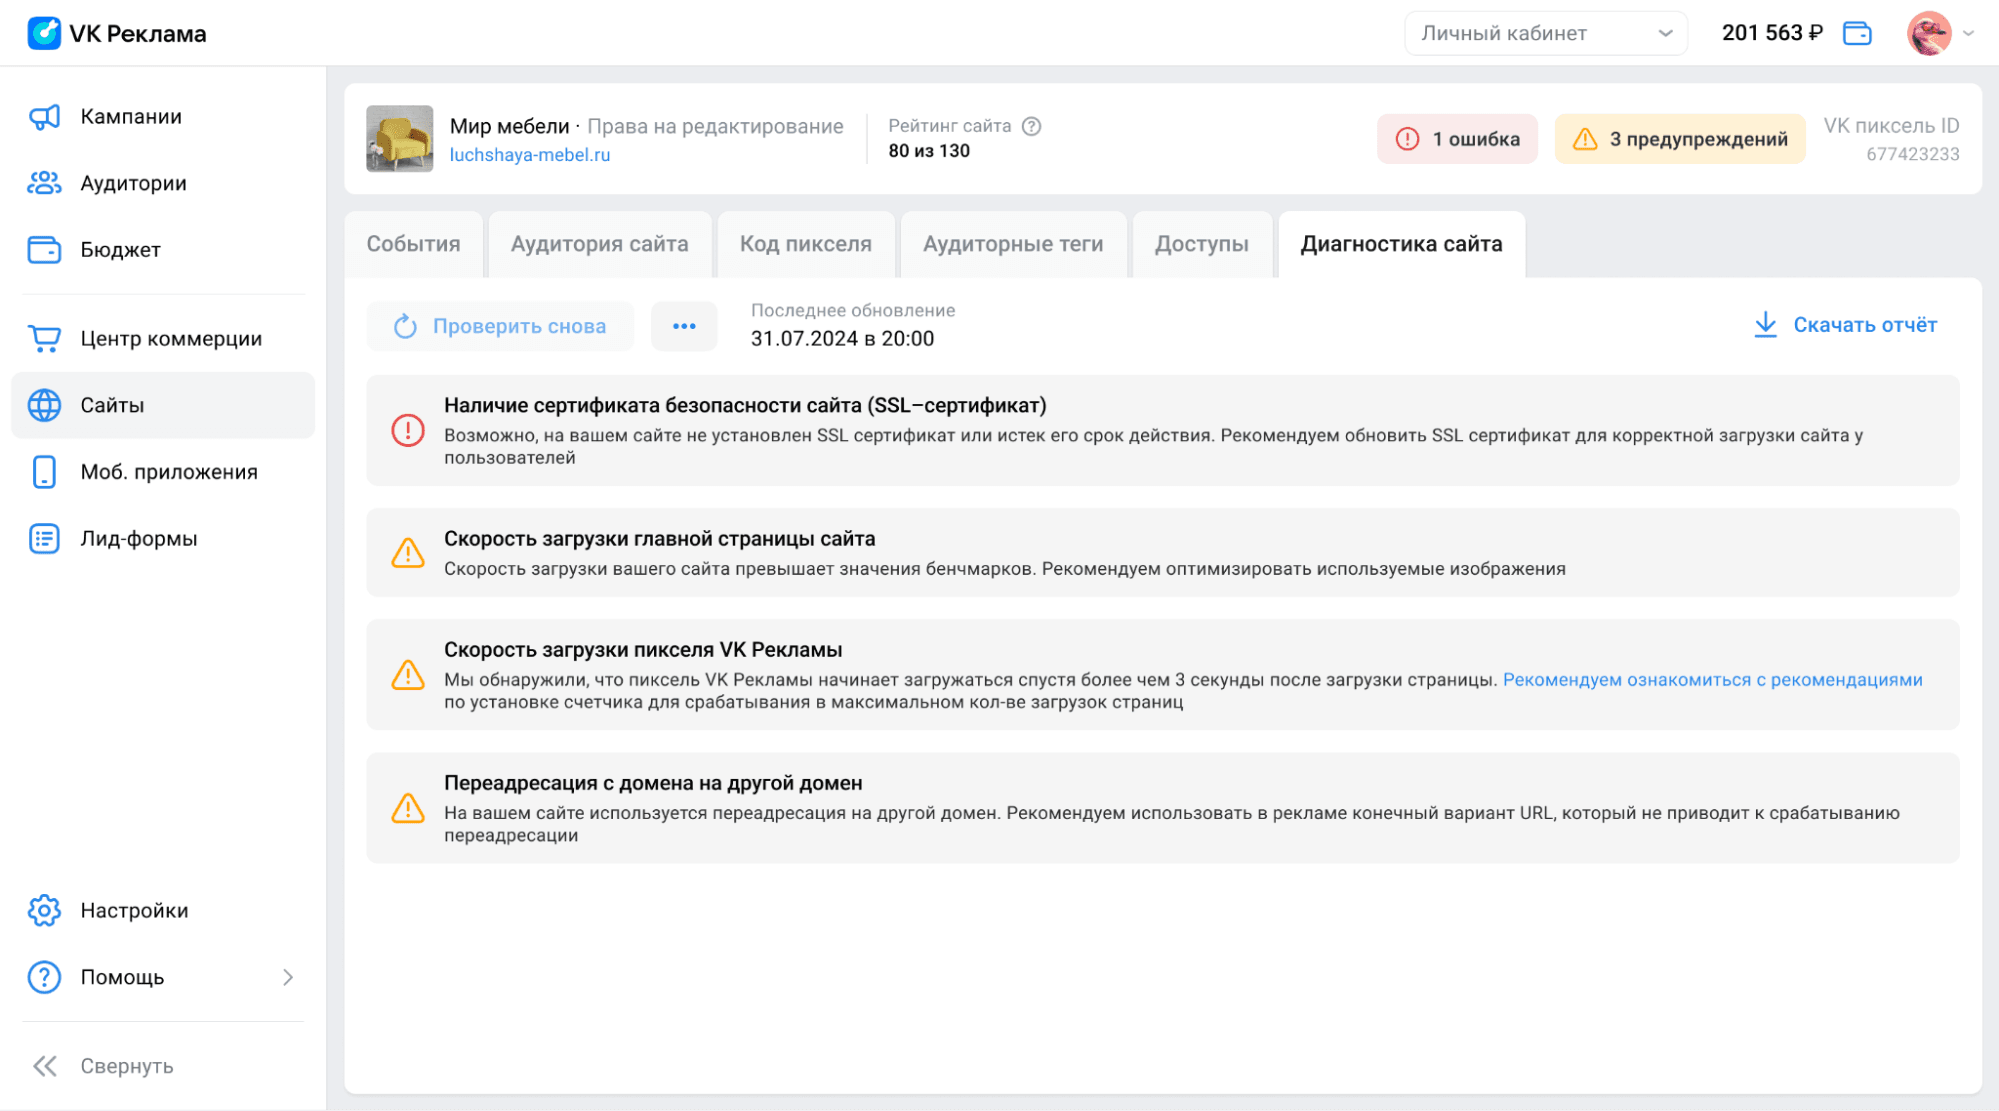
Task: Click the Свернуть double-arrow icon
Action: pyautogui.click(x=44, y=1066)
